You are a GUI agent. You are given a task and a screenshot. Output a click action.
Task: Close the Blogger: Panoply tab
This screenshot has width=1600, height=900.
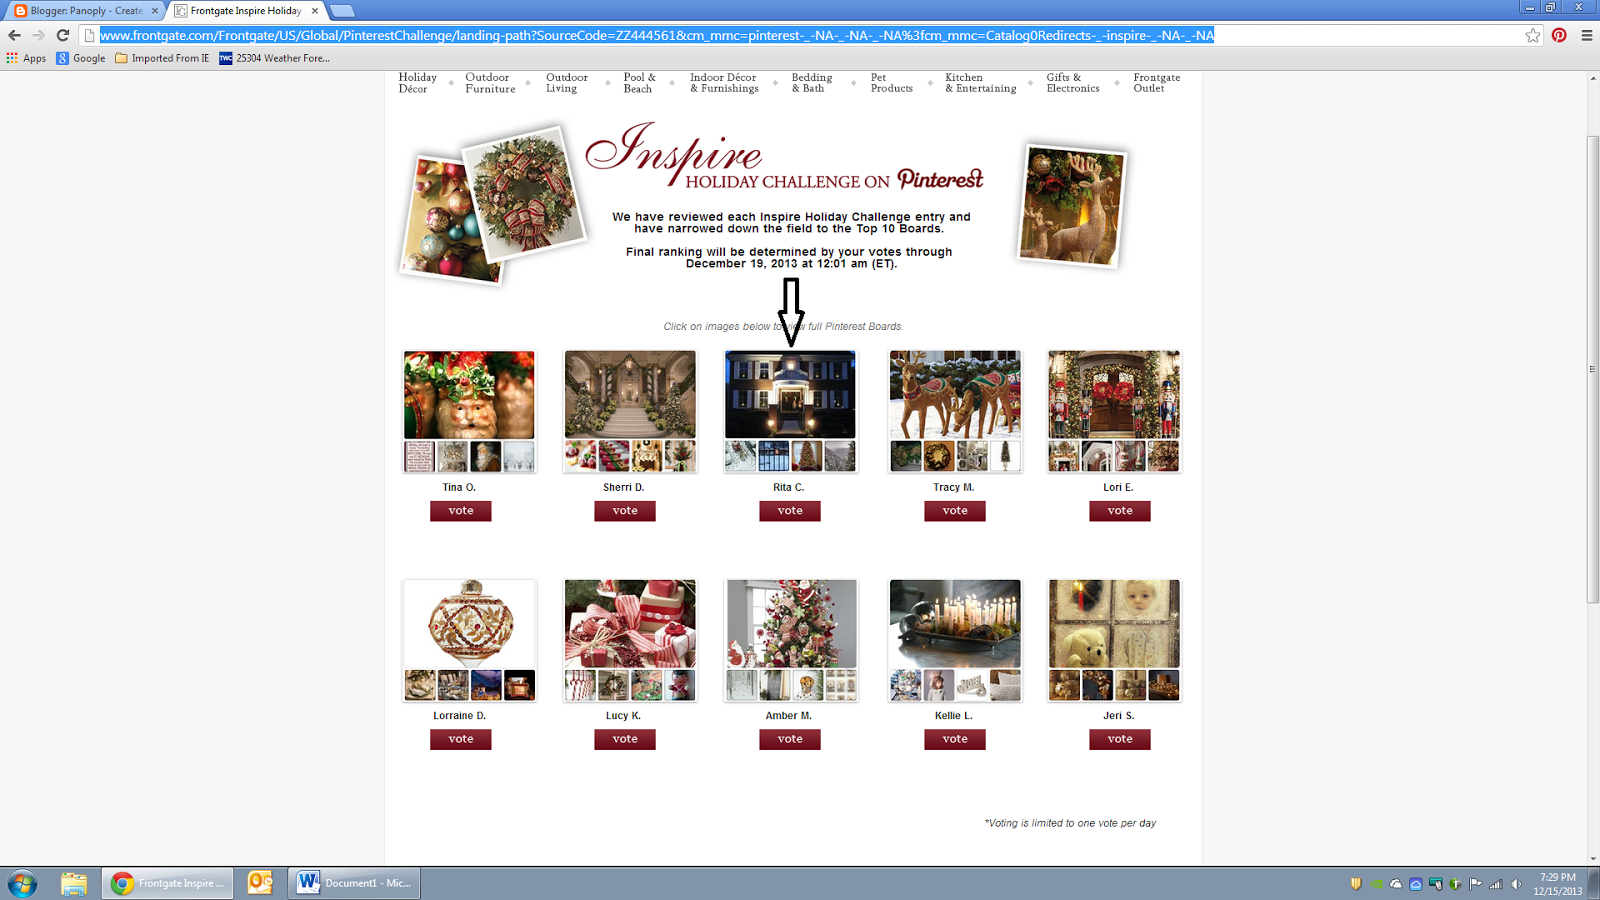[x=155, y=11]
